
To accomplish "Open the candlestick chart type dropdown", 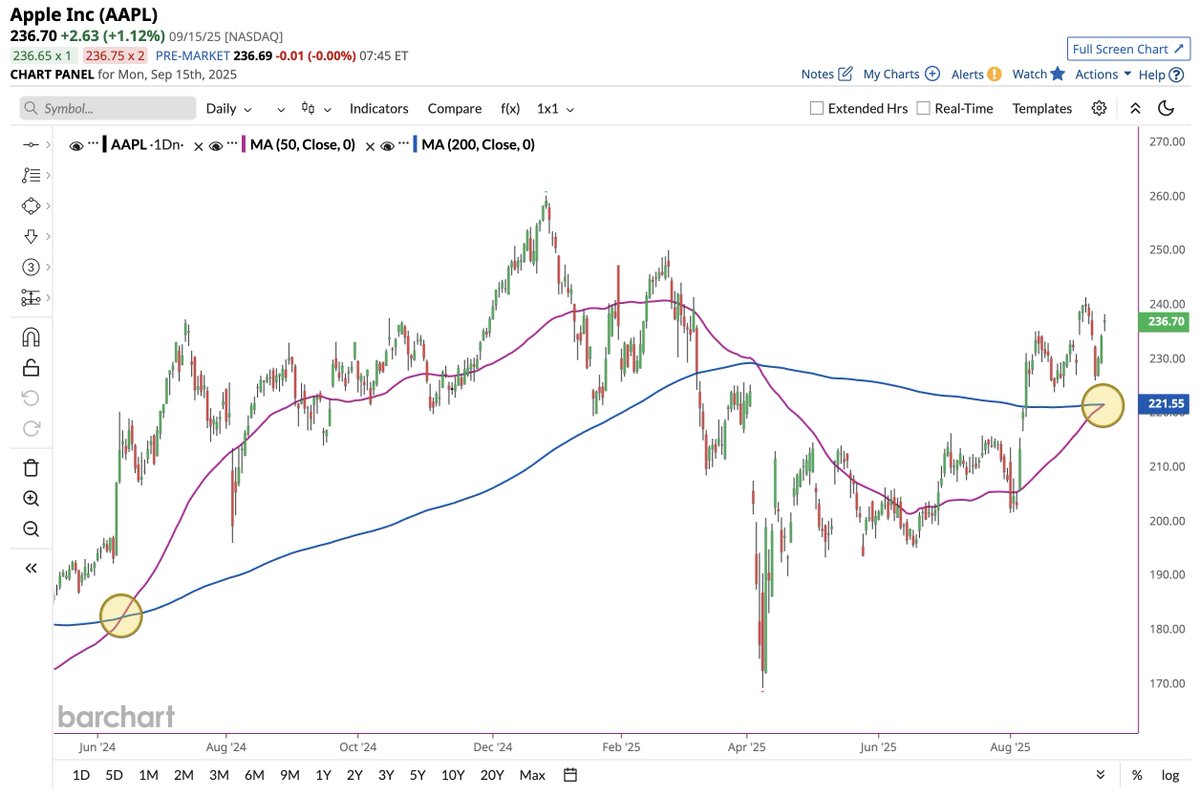I will [x=316, y=109].
